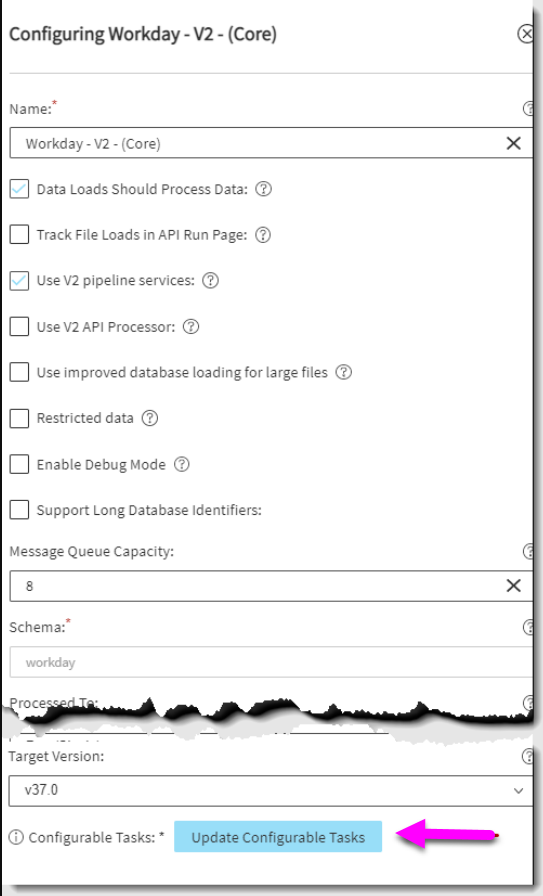543x896 pixels.
Task: Show help for Restricted data option
Action: [x=150, y=418]
